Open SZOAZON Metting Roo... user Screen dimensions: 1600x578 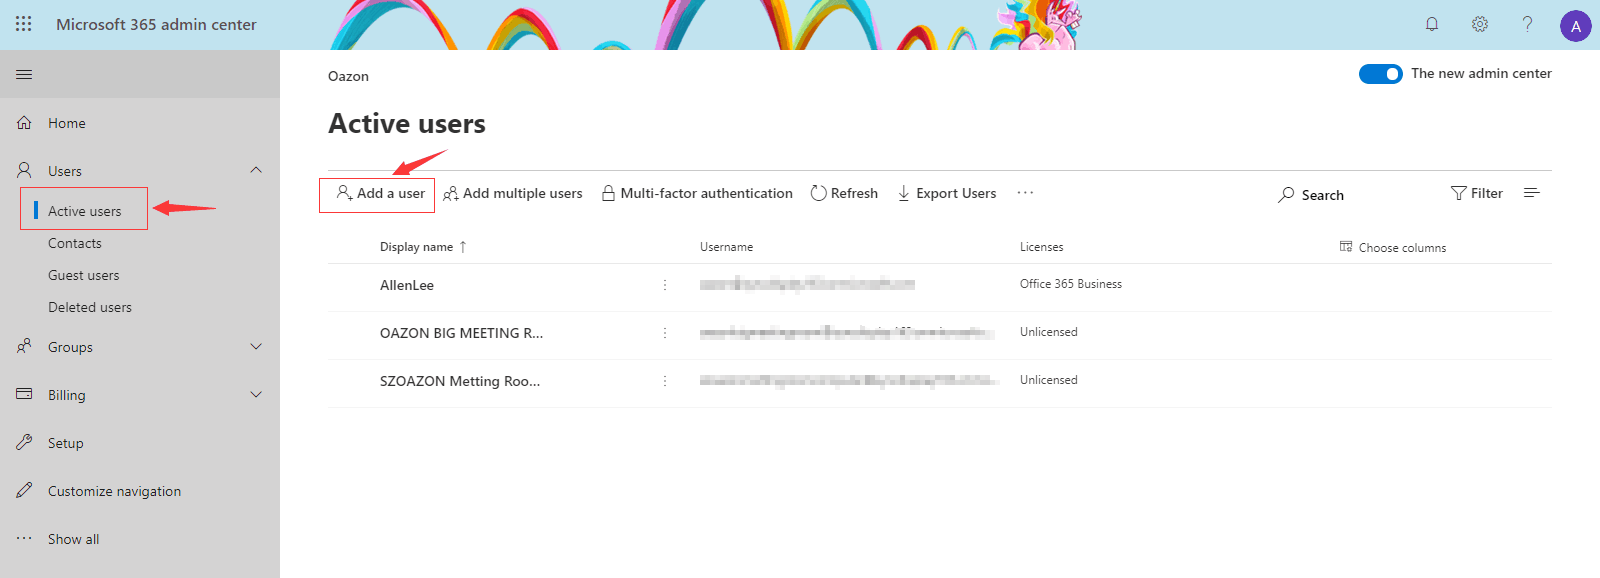[x=460, y=381]
